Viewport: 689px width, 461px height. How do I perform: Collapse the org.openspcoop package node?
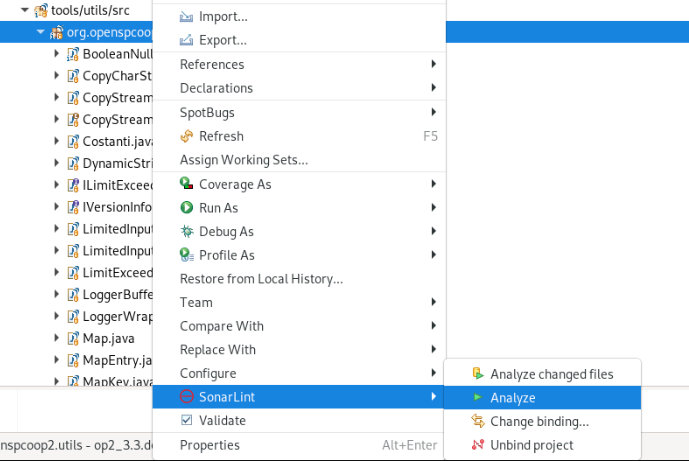40,32
